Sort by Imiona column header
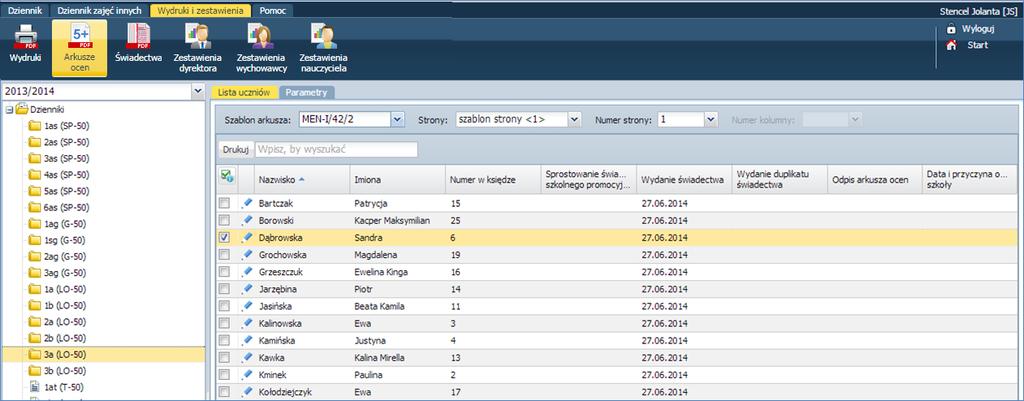The height and width of the screenshot is (401, 1024). click(x=396, y=180)
